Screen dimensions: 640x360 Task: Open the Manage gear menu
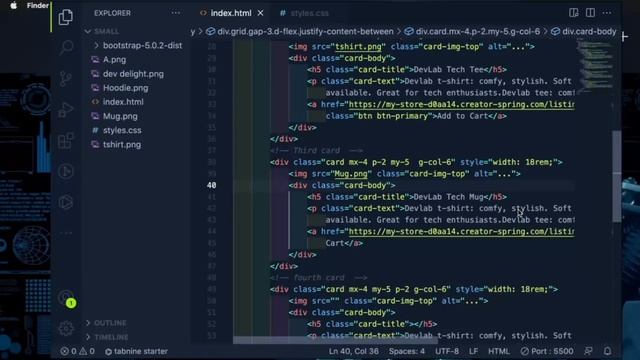click(x=66, y=329)
